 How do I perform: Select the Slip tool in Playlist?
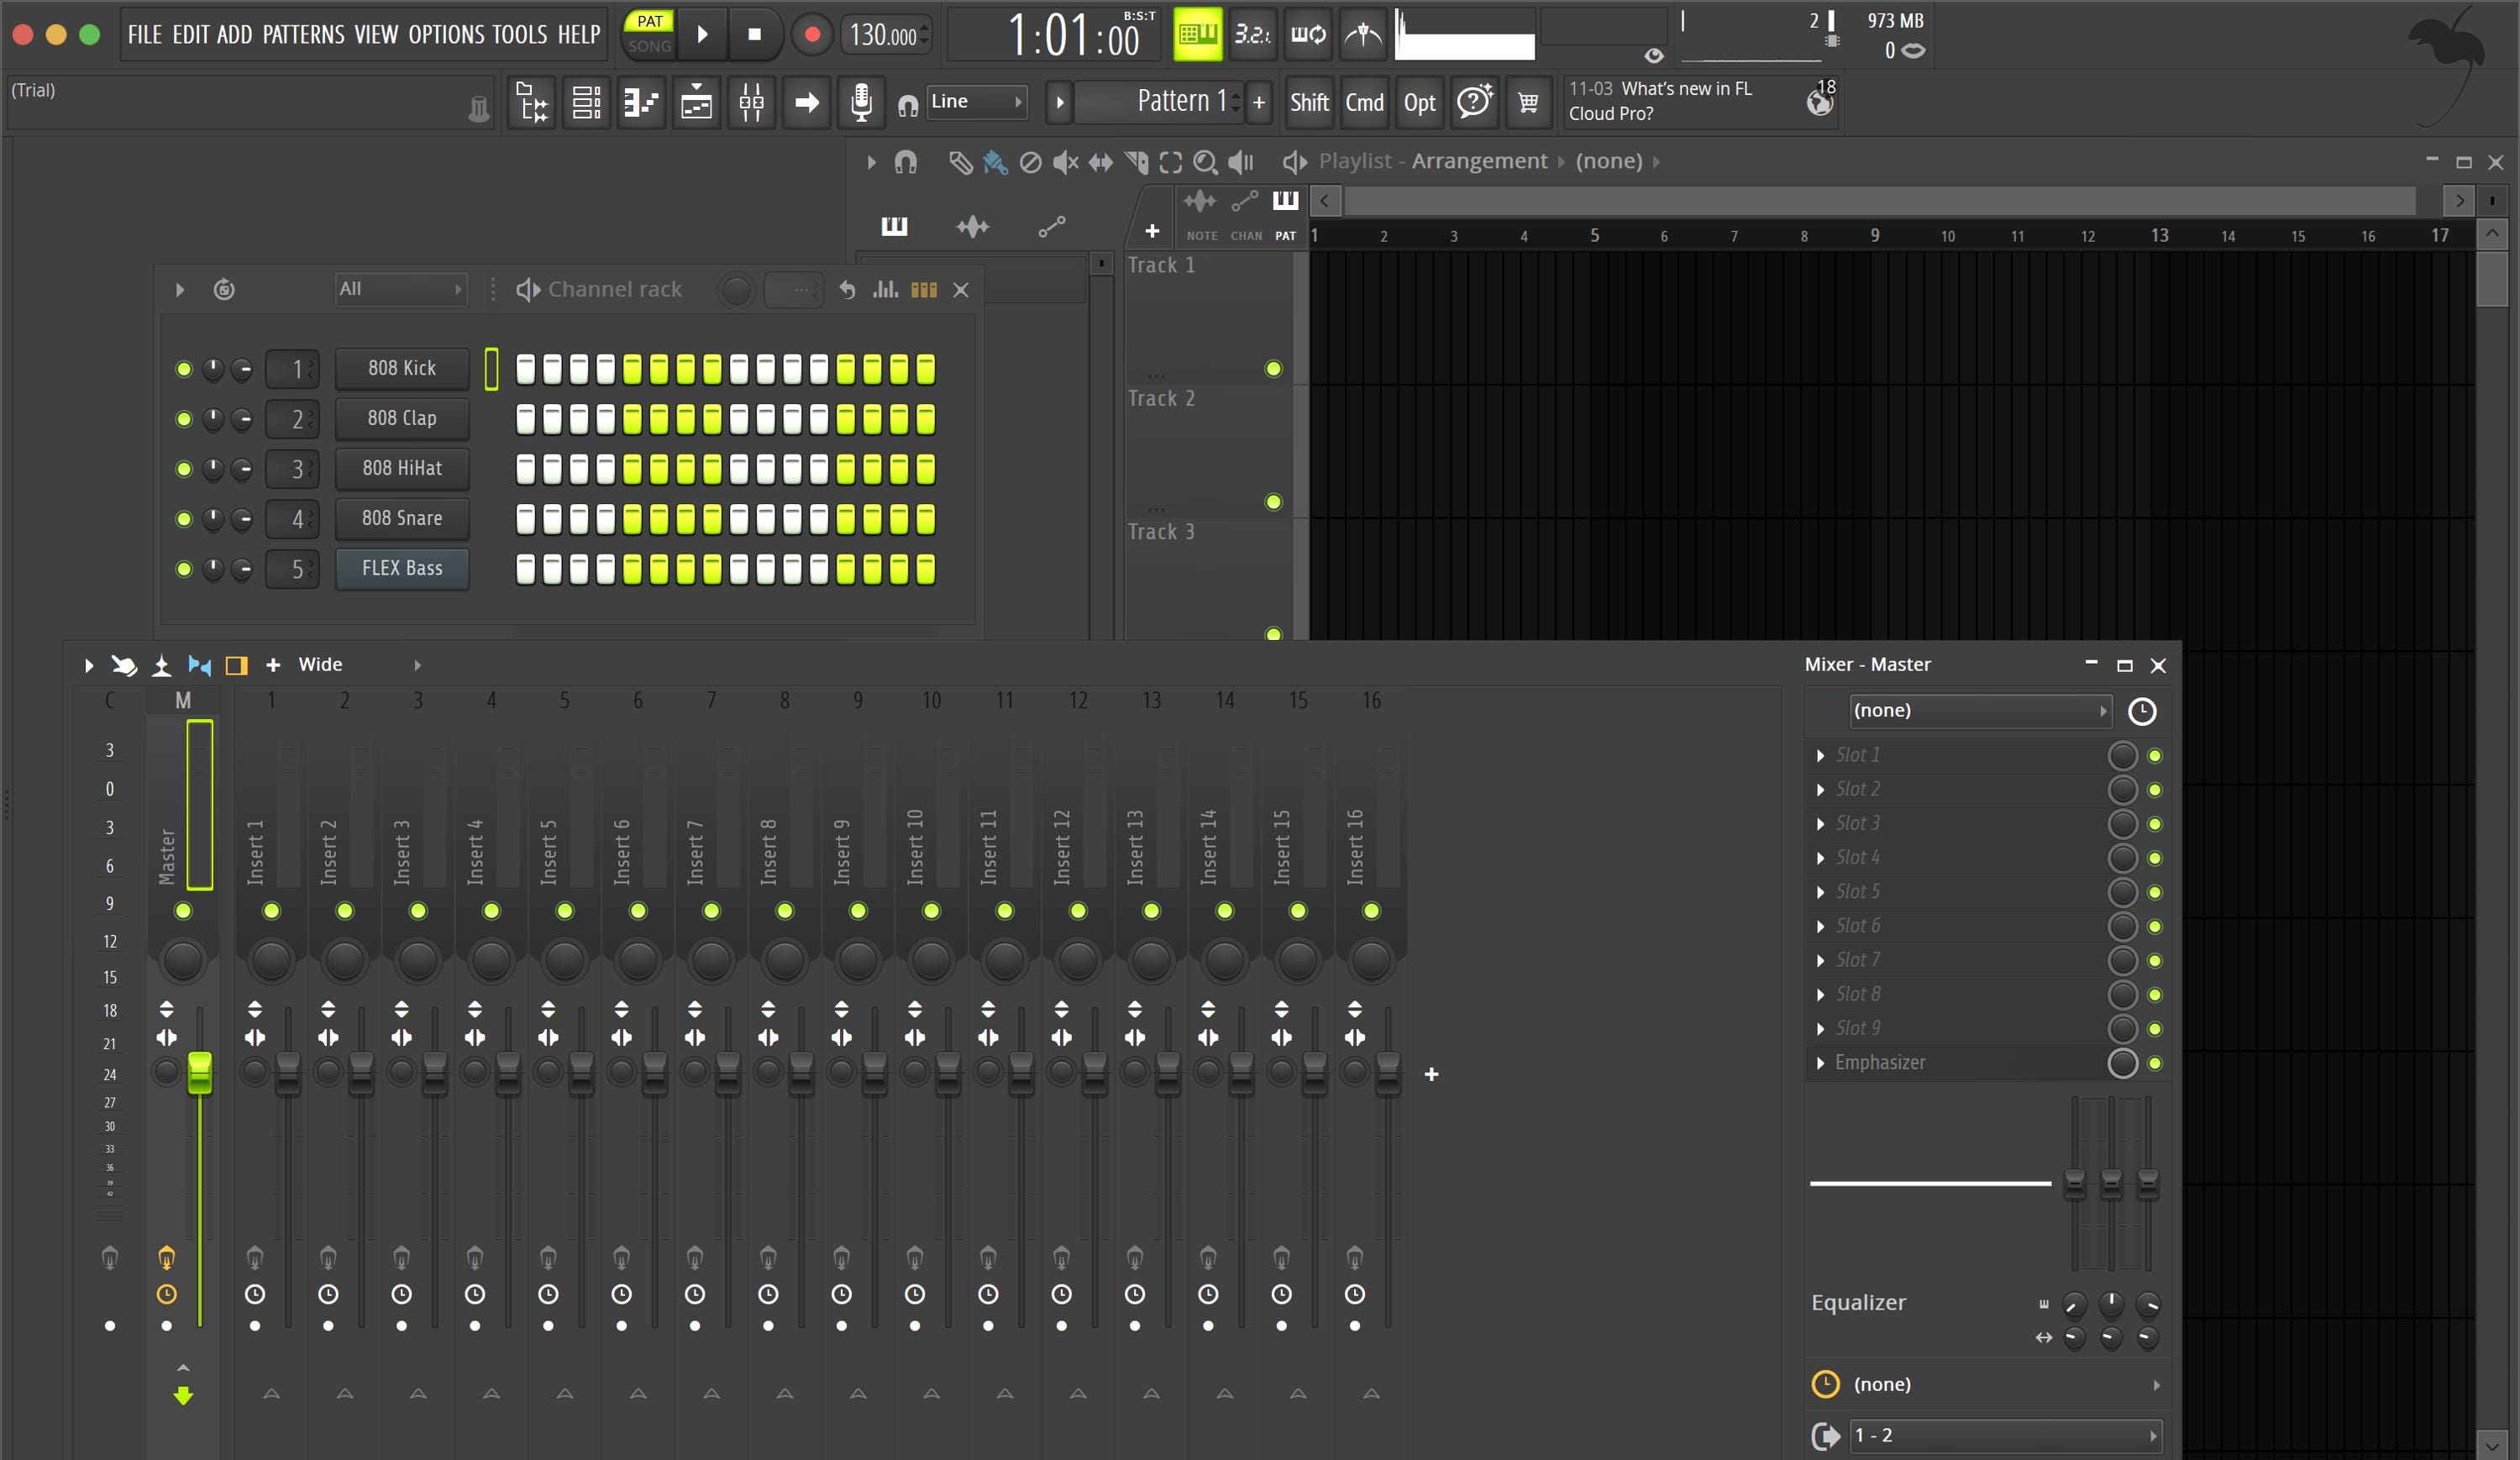tap(1100, 162)
